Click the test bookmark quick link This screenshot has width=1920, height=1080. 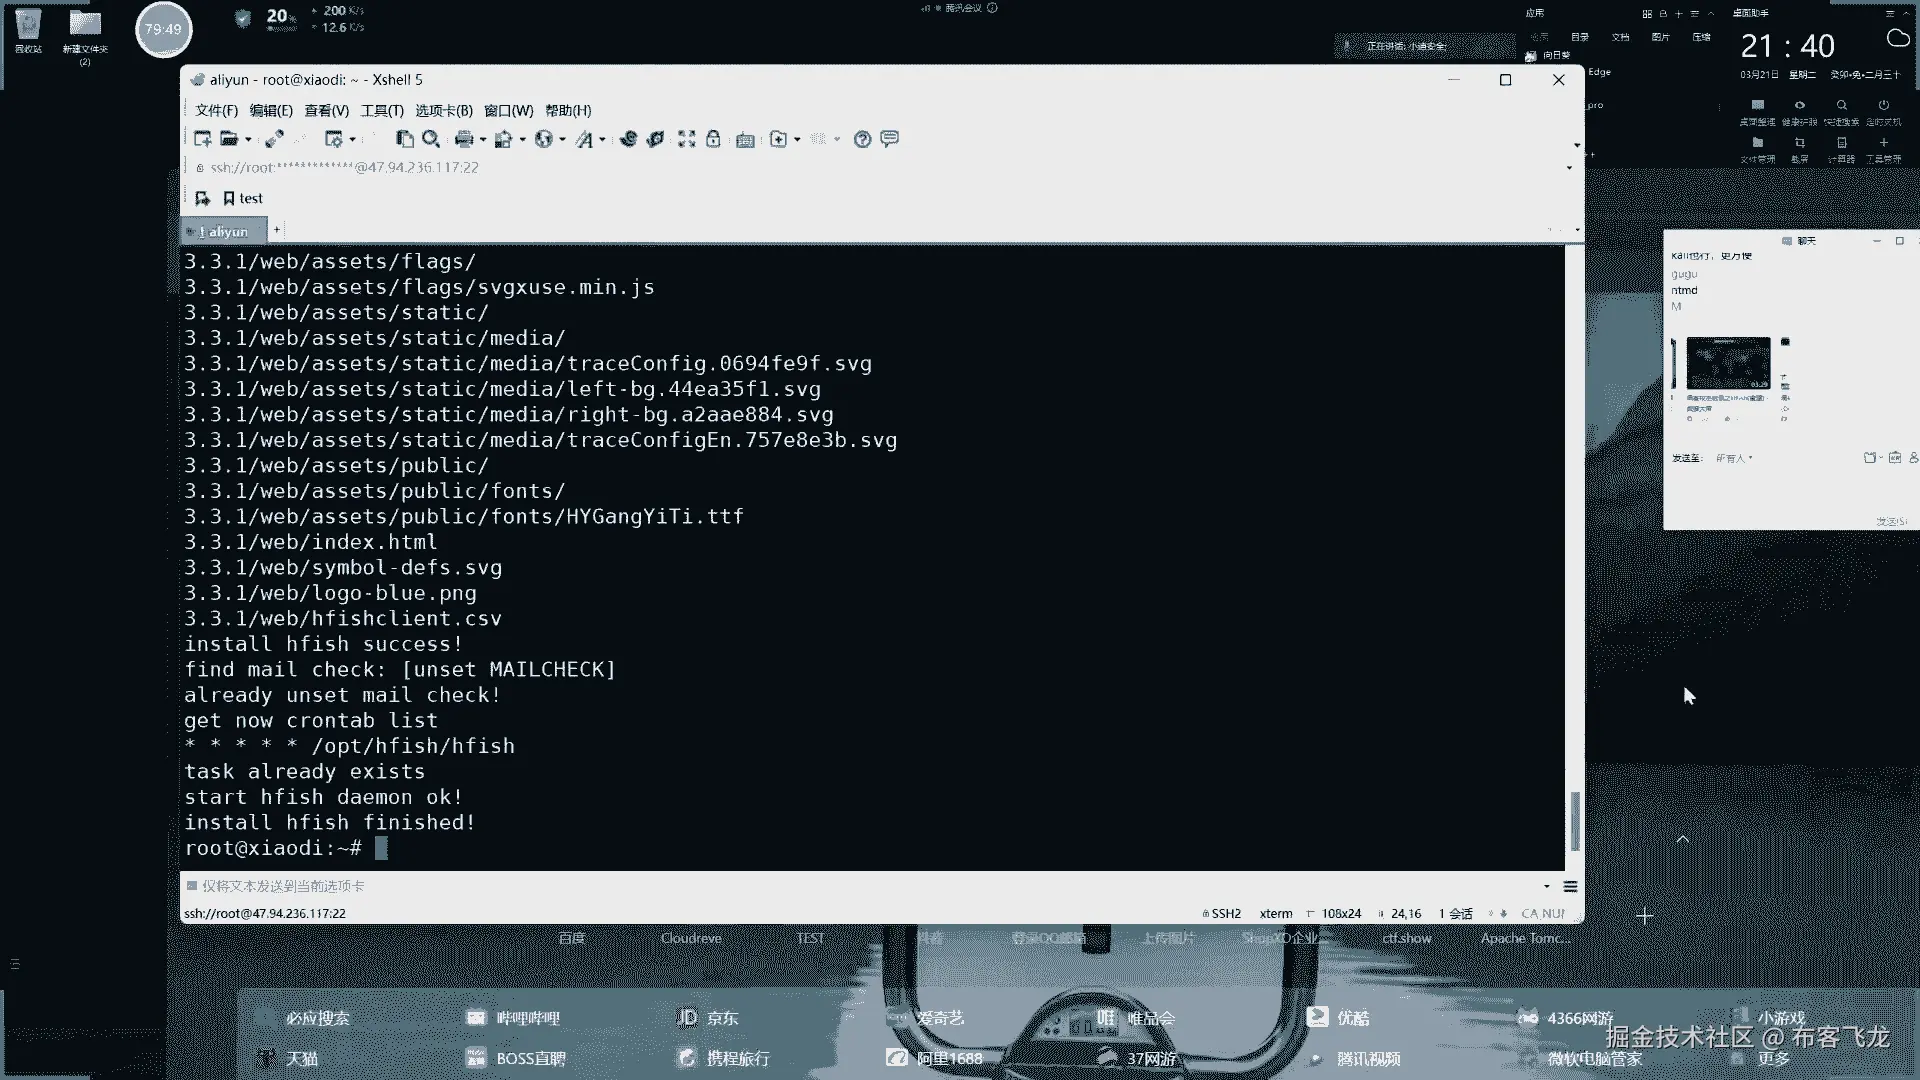point(243,198)
